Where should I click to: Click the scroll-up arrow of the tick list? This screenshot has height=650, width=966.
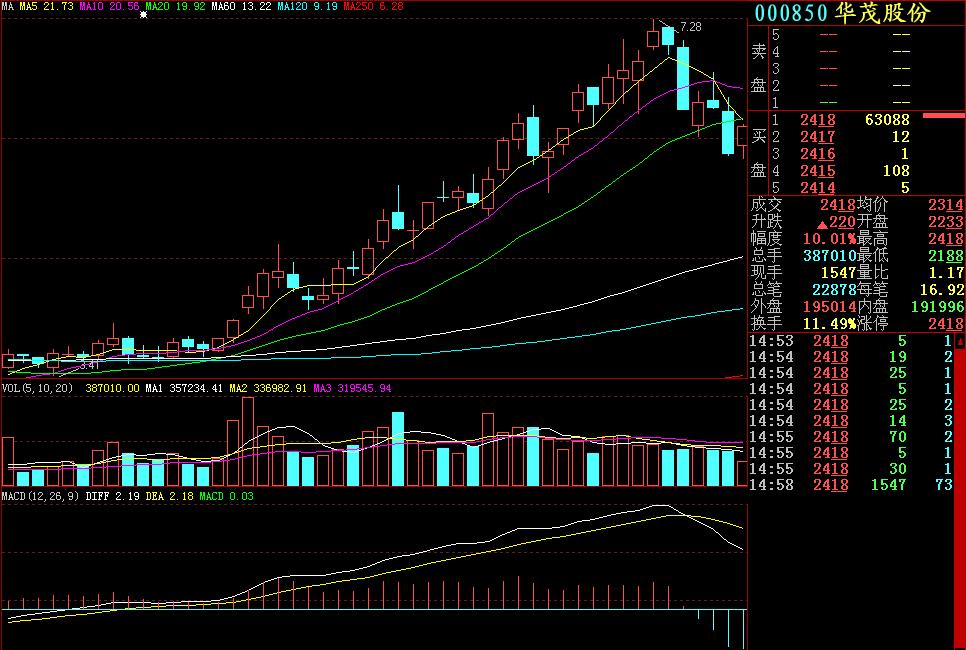click(x=960, y=341)
